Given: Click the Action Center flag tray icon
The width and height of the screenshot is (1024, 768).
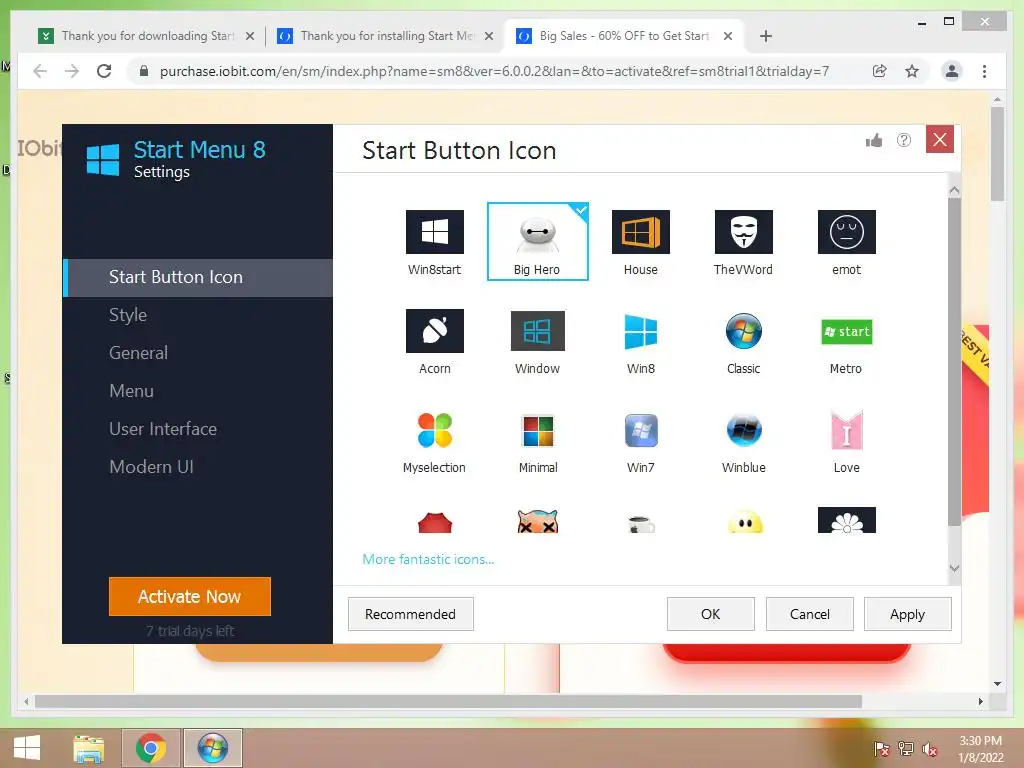Looking at the screenshot, I should click(881, 749).
